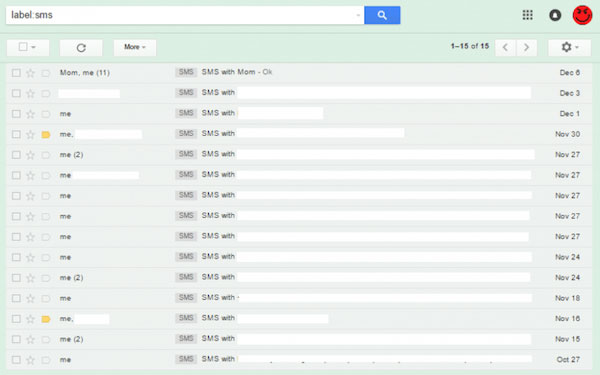This screenshot has width=600, height=375.
Task: Click SMS label tag on Nov 18 row
Action: [186, 297]
